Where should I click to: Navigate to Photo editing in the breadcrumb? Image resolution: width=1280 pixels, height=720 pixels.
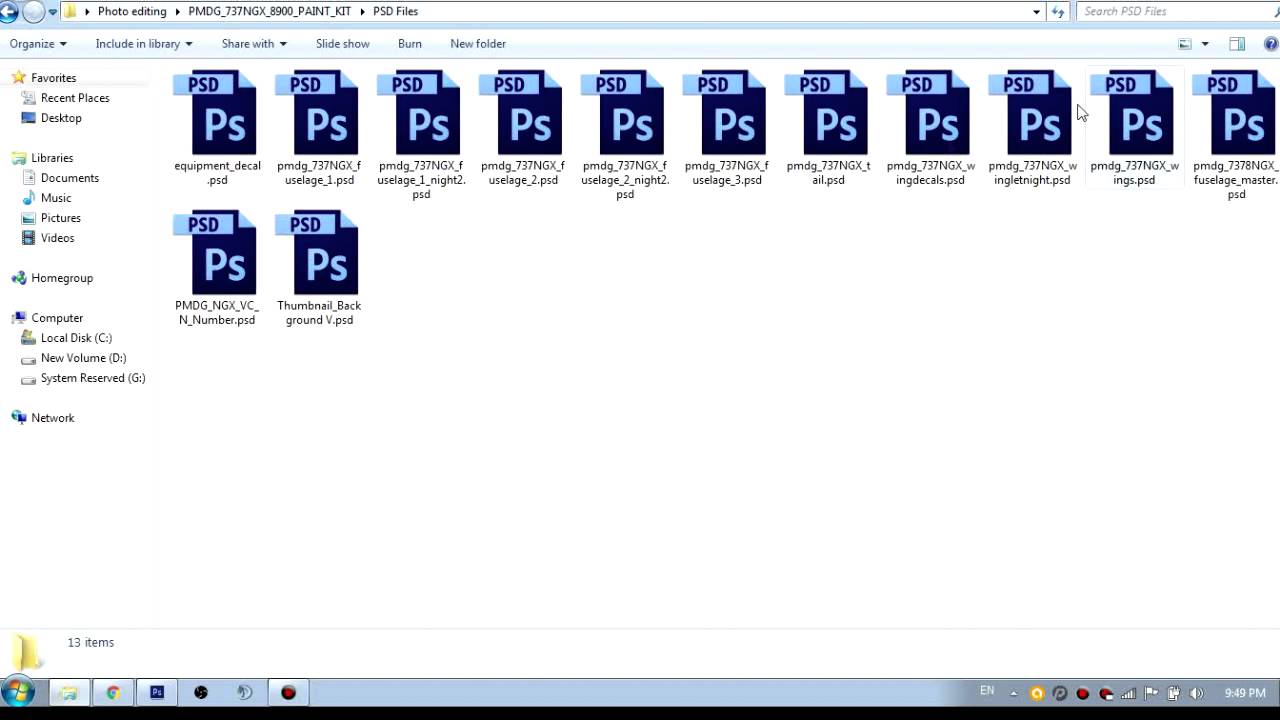click(132, 12)
